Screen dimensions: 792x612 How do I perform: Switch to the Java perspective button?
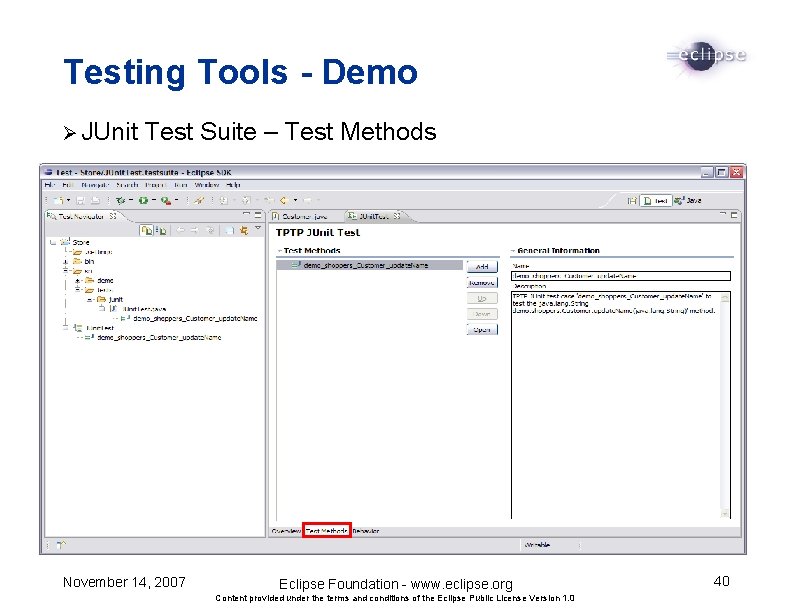pyautogui.click(x=688, y=200)
